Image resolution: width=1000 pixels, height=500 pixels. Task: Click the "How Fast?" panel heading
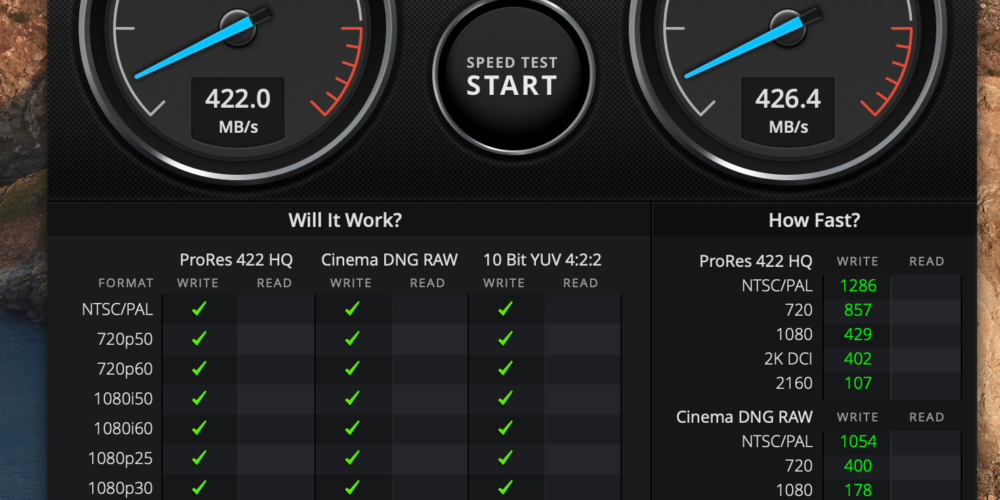[814, 221]
